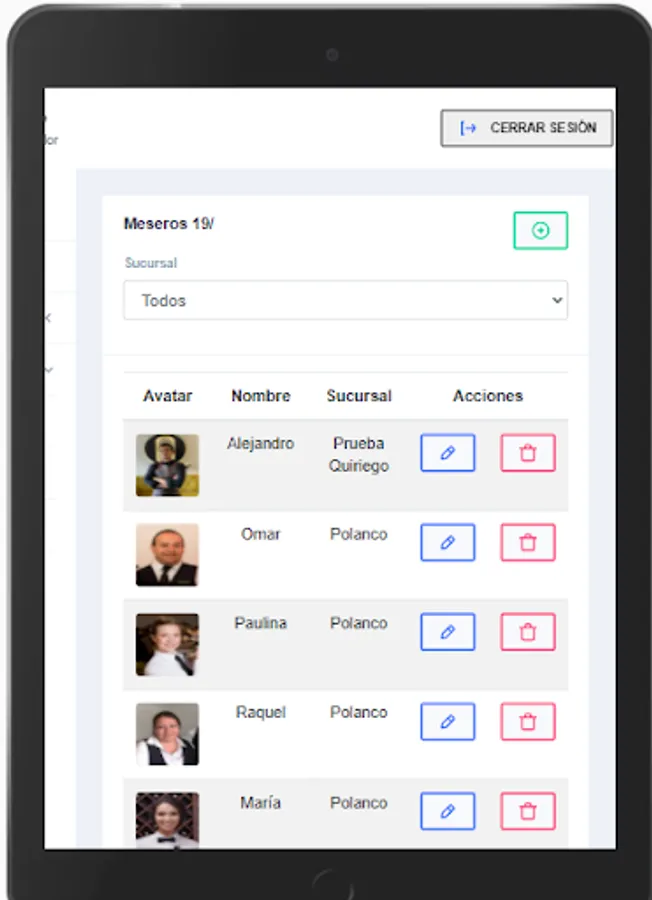Delete Raquel using the red trash icon
Viewport: 652px width, 900px height.
coord(528,721)
